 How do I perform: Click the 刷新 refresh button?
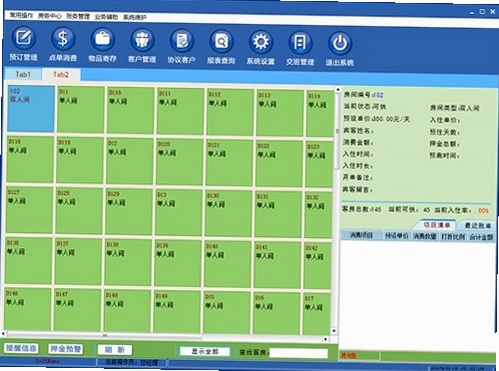[x=115, y=350]
